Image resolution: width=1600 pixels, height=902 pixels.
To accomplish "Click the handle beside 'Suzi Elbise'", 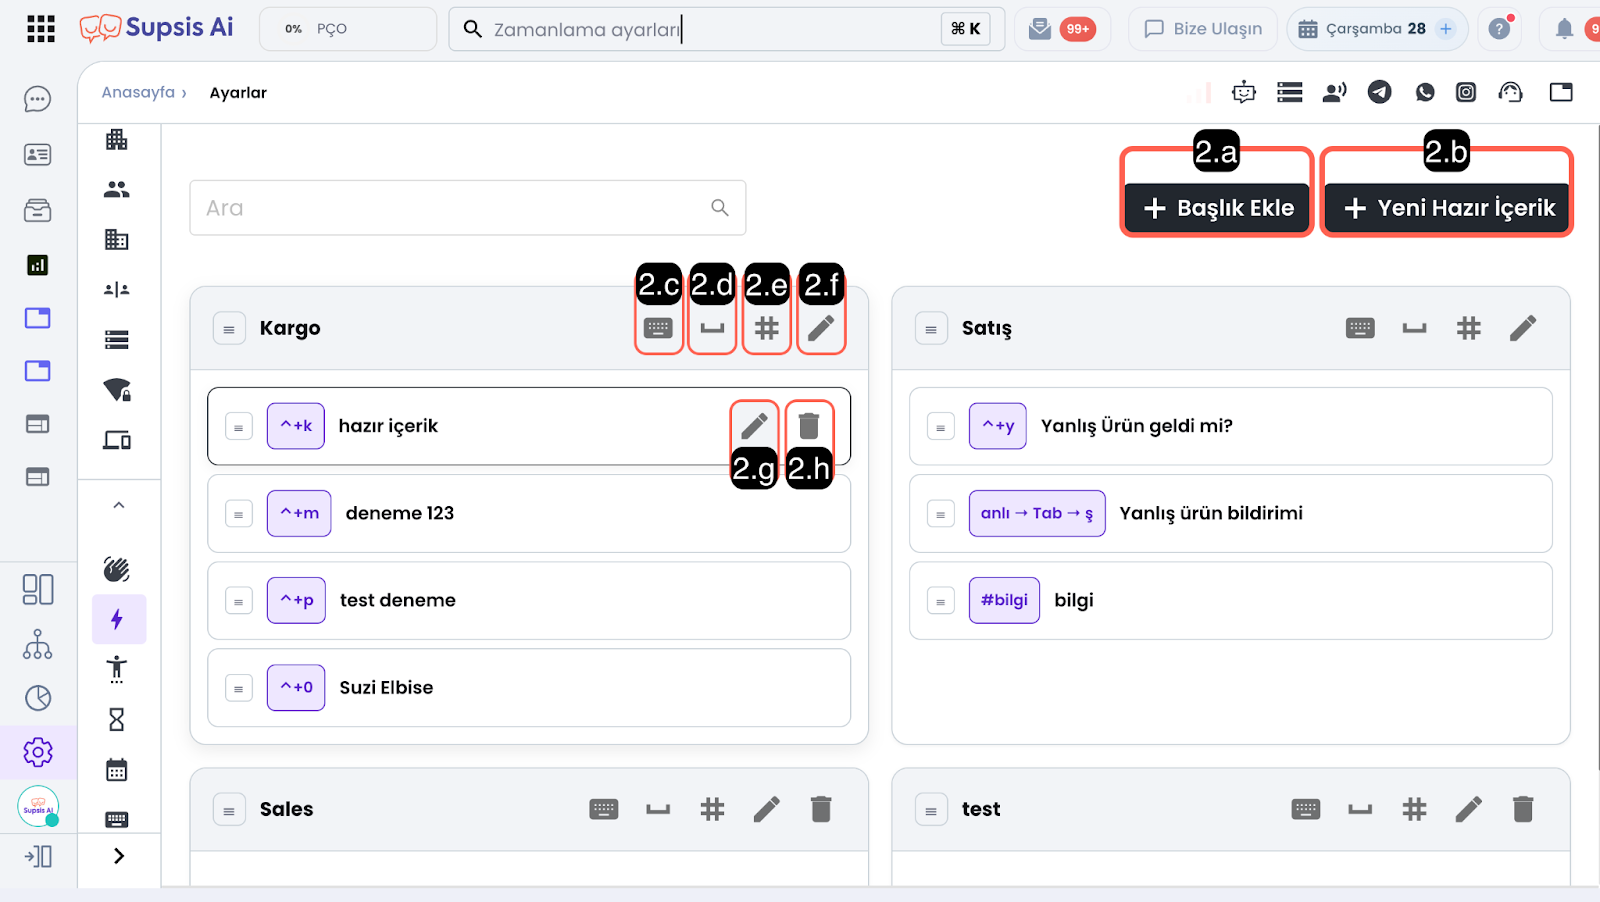I will tap(239, 689).
